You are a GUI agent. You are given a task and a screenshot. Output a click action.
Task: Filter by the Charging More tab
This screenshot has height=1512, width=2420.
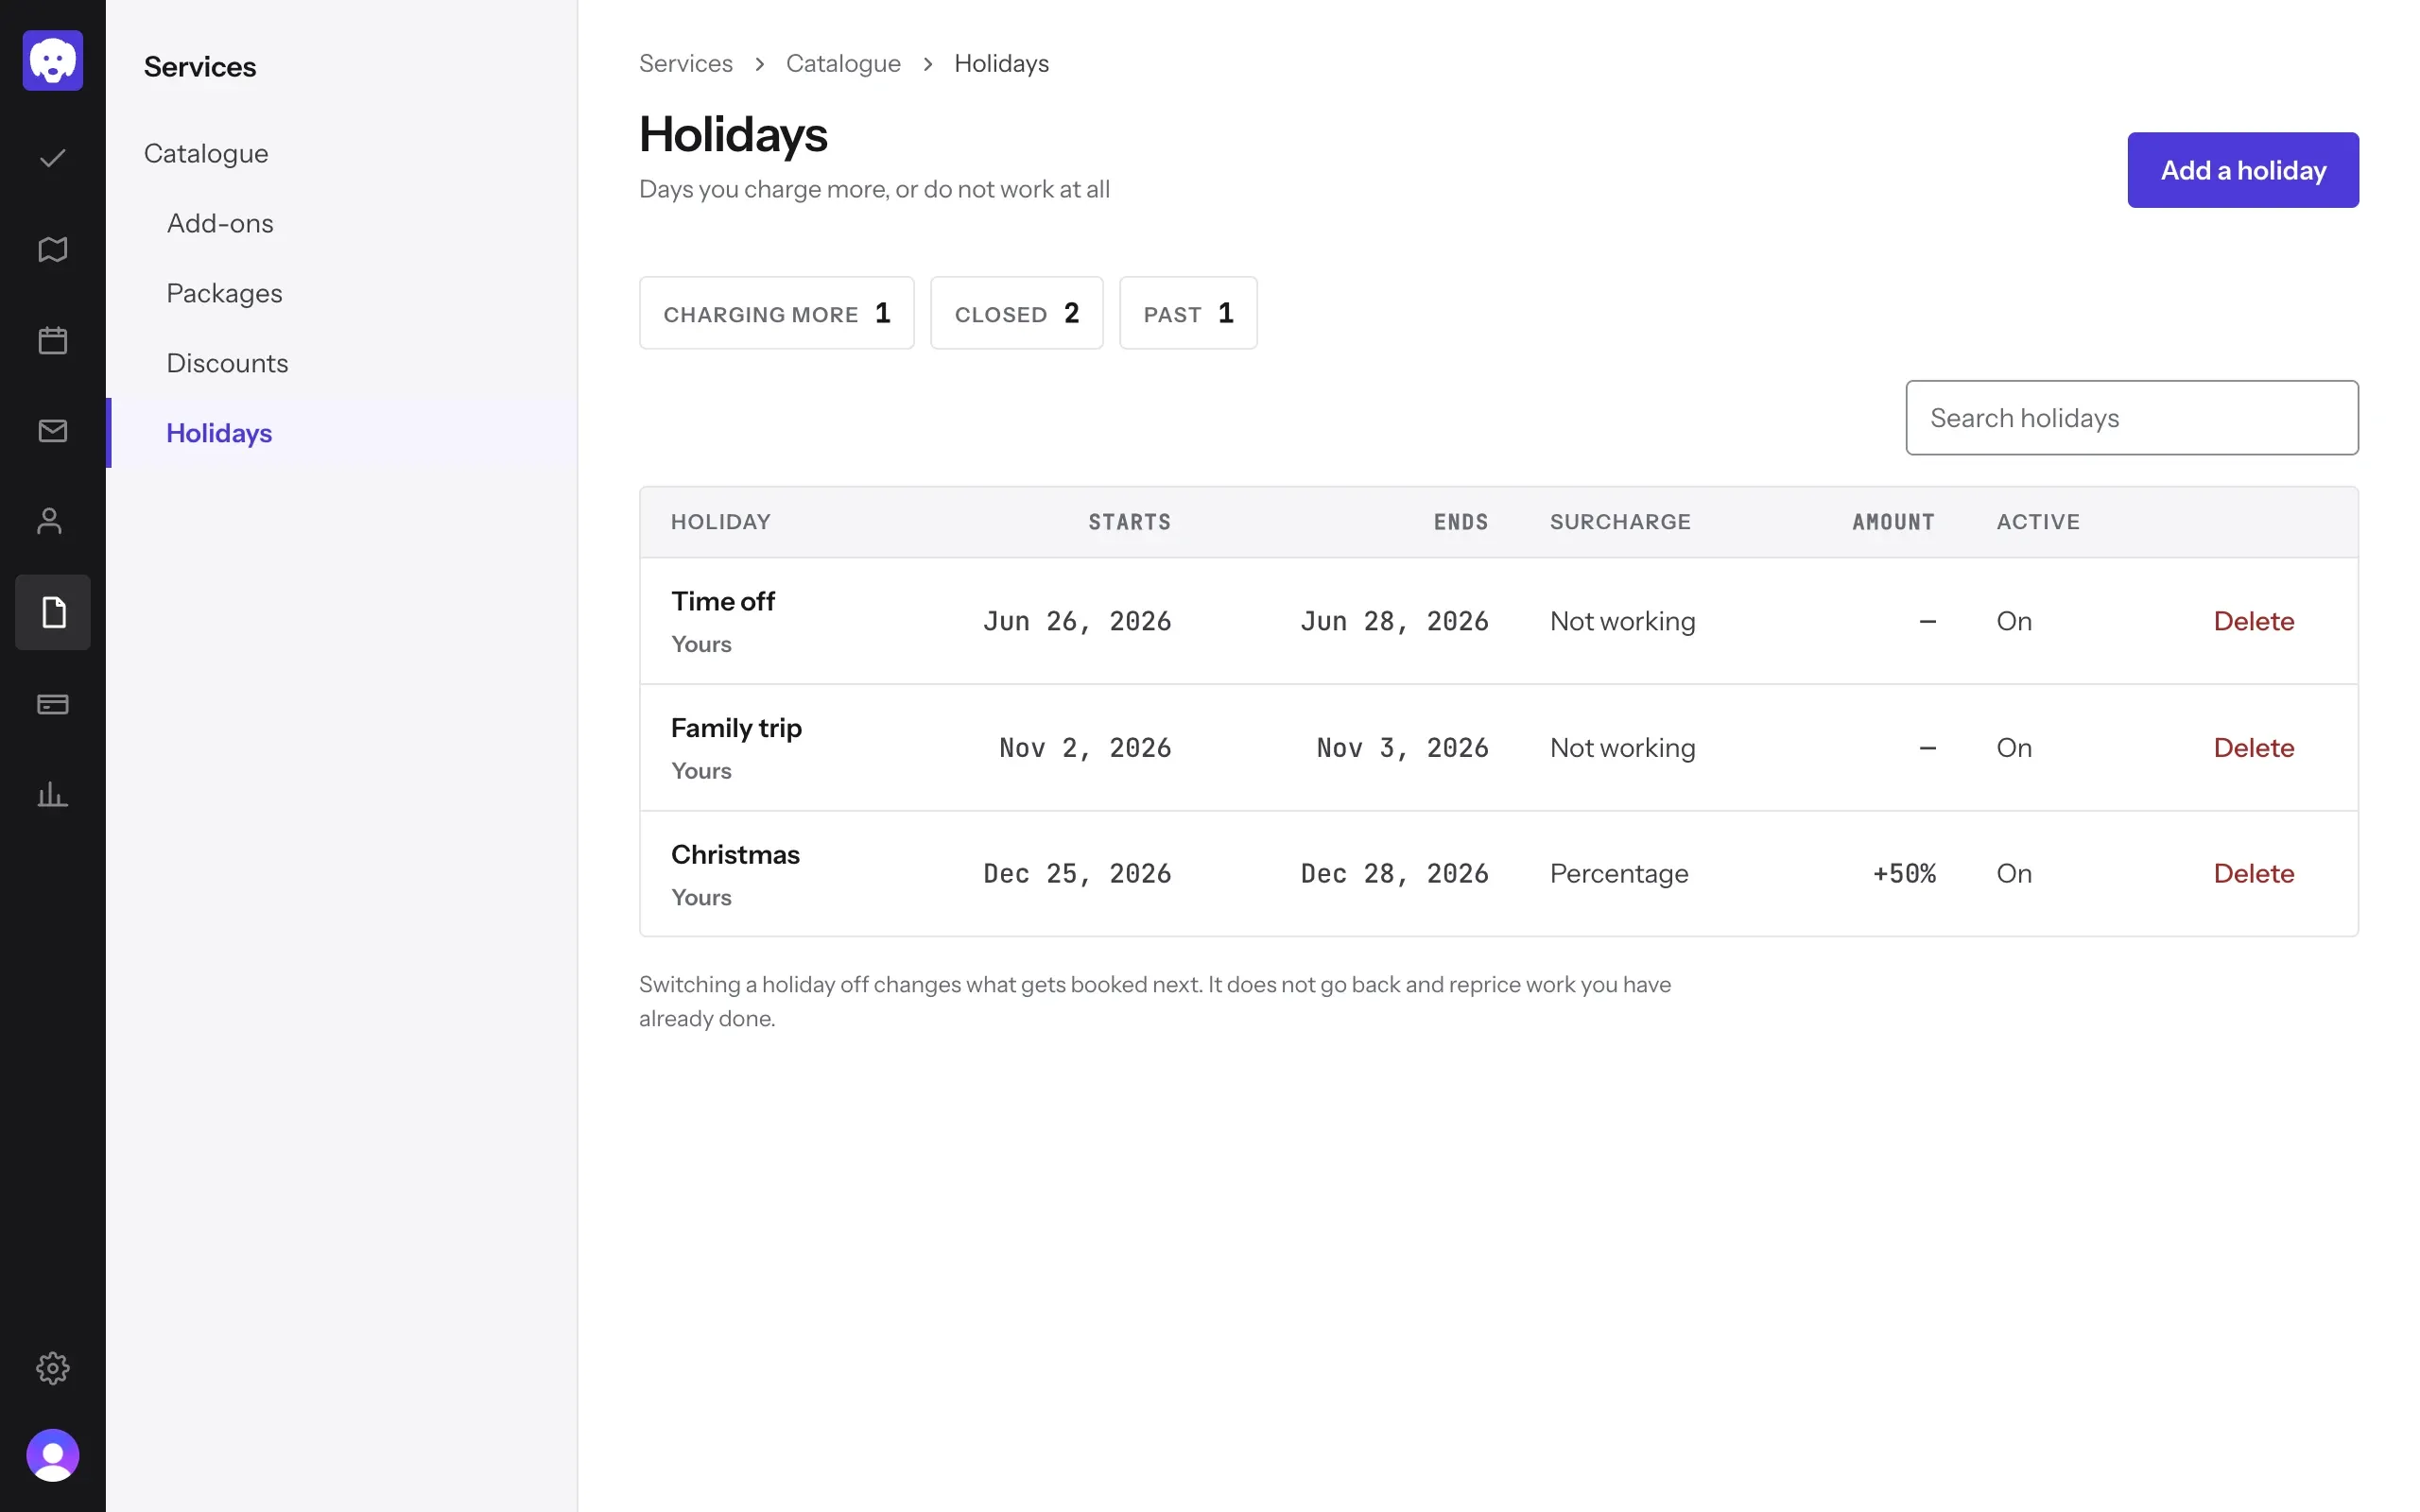tap(776, 313)
